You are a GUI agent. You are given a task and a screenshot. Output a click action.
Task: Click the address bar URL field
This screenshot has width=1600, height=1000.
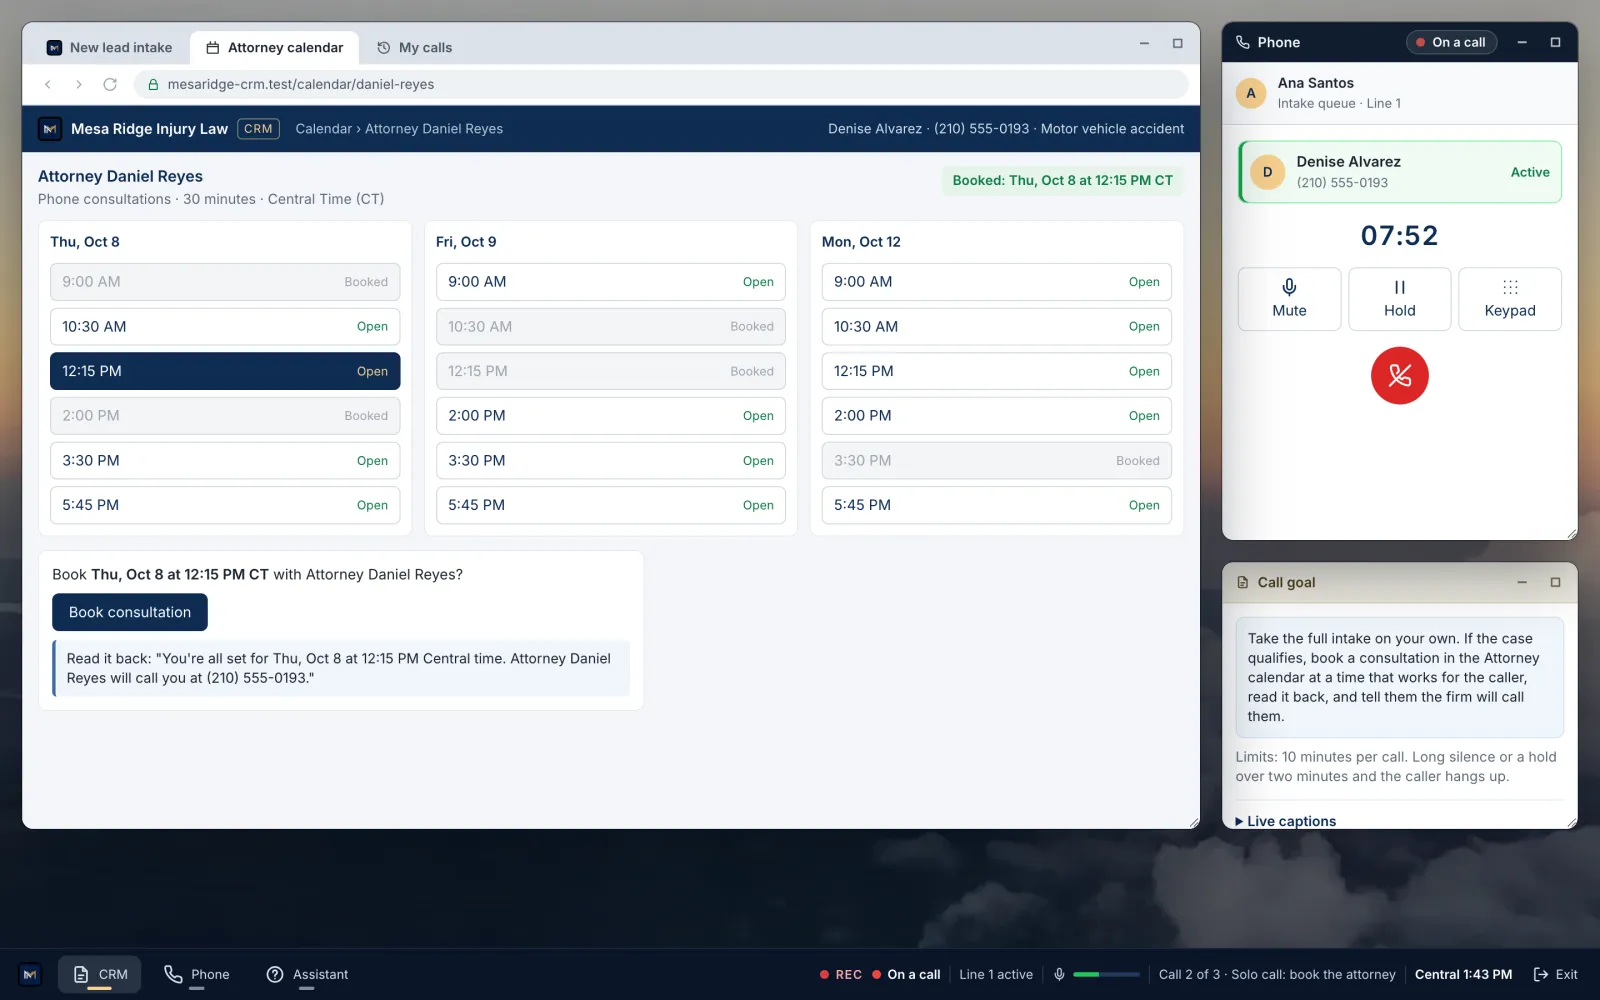click(x=661, y=84)
